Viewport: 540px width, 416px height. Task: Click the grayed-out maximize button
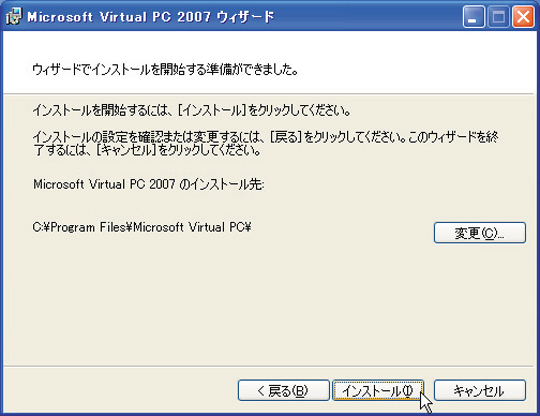[x=498, y=17]
